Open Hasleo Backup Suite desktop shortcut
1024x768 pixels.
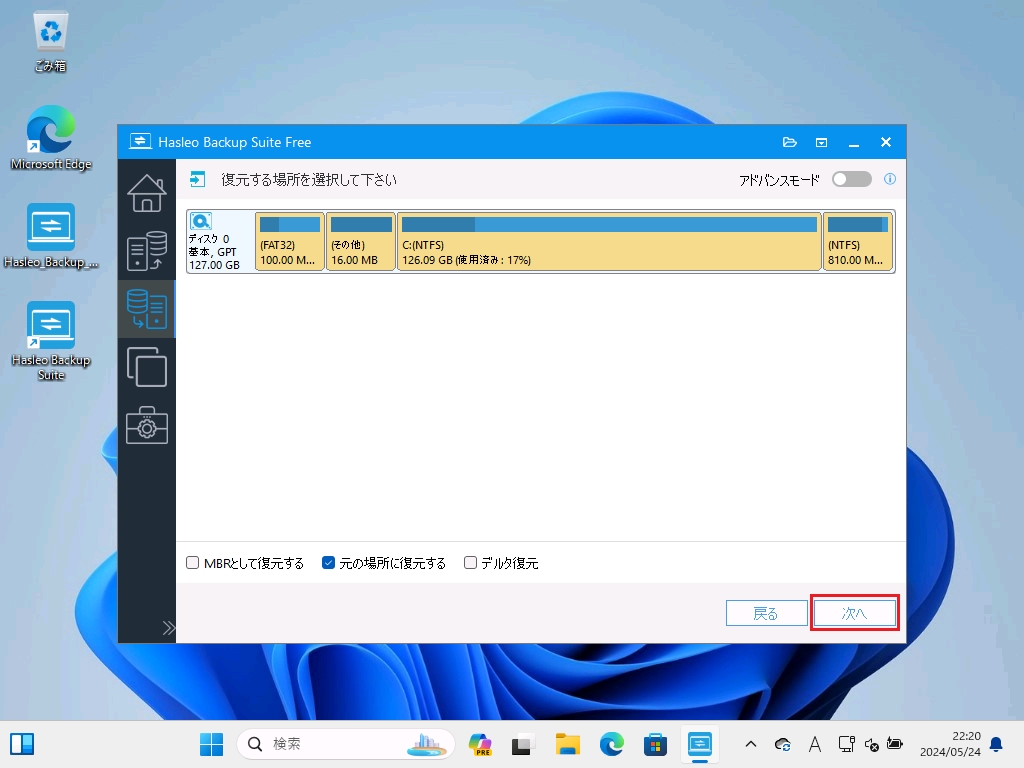coord(51,341)
